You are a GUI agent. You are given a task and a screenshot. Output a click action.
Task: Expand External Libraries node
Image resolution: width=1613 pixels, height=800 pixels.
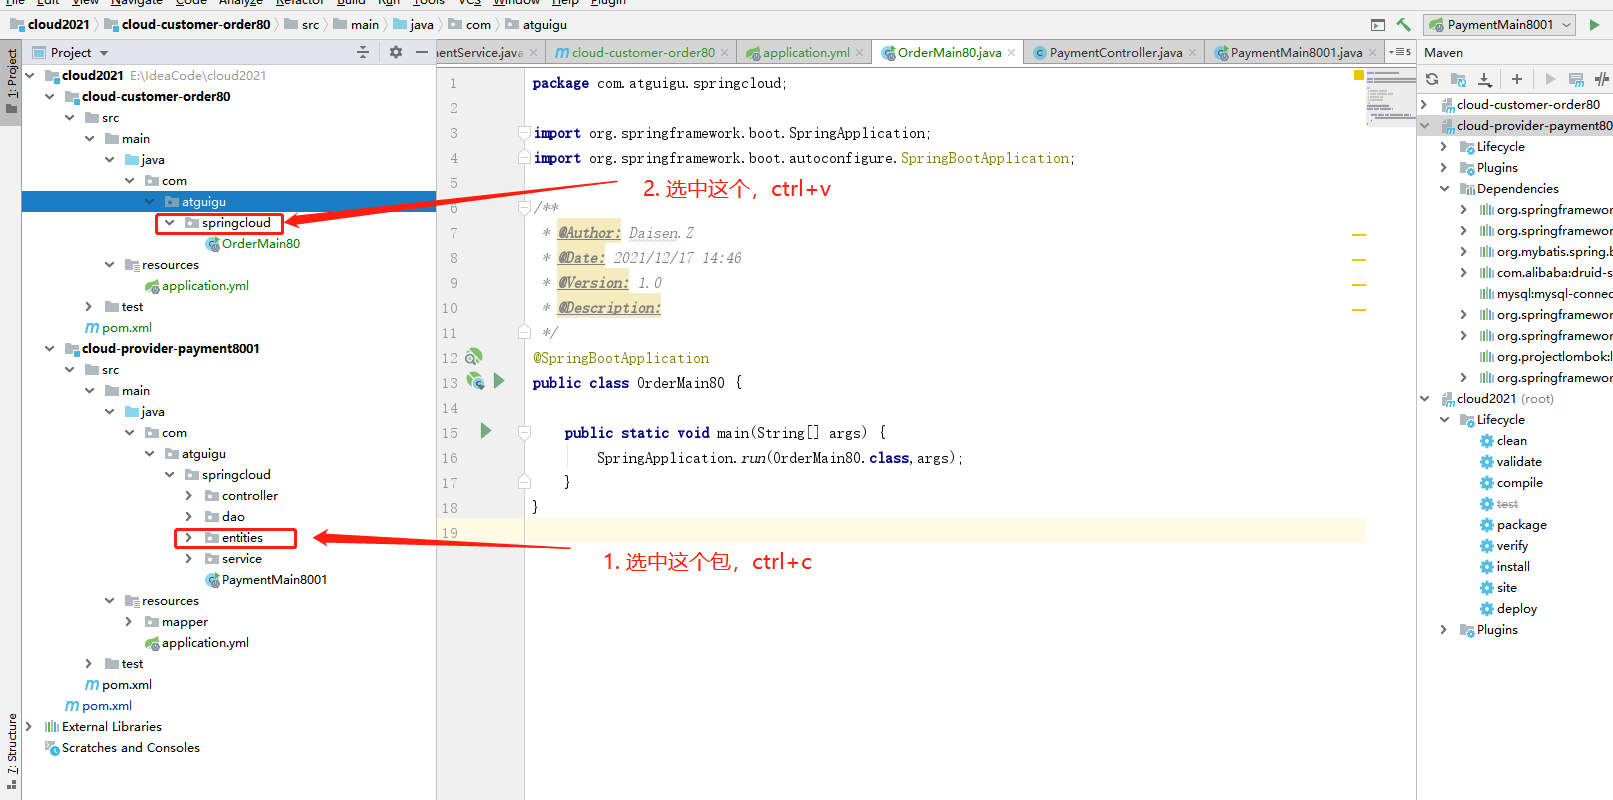pyautogui.click(x=29, y=727)
